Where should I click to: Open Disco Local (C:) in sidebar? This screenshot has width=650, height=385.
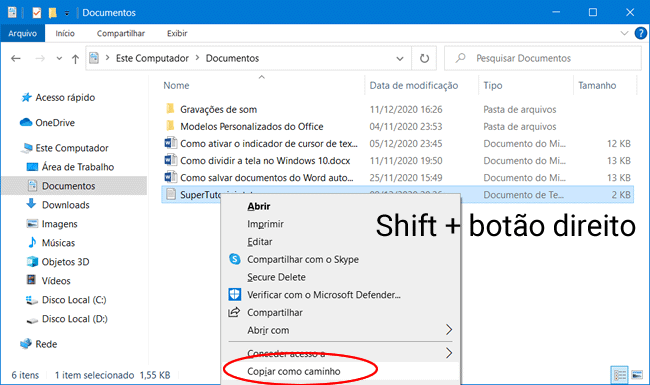(74, 300)
